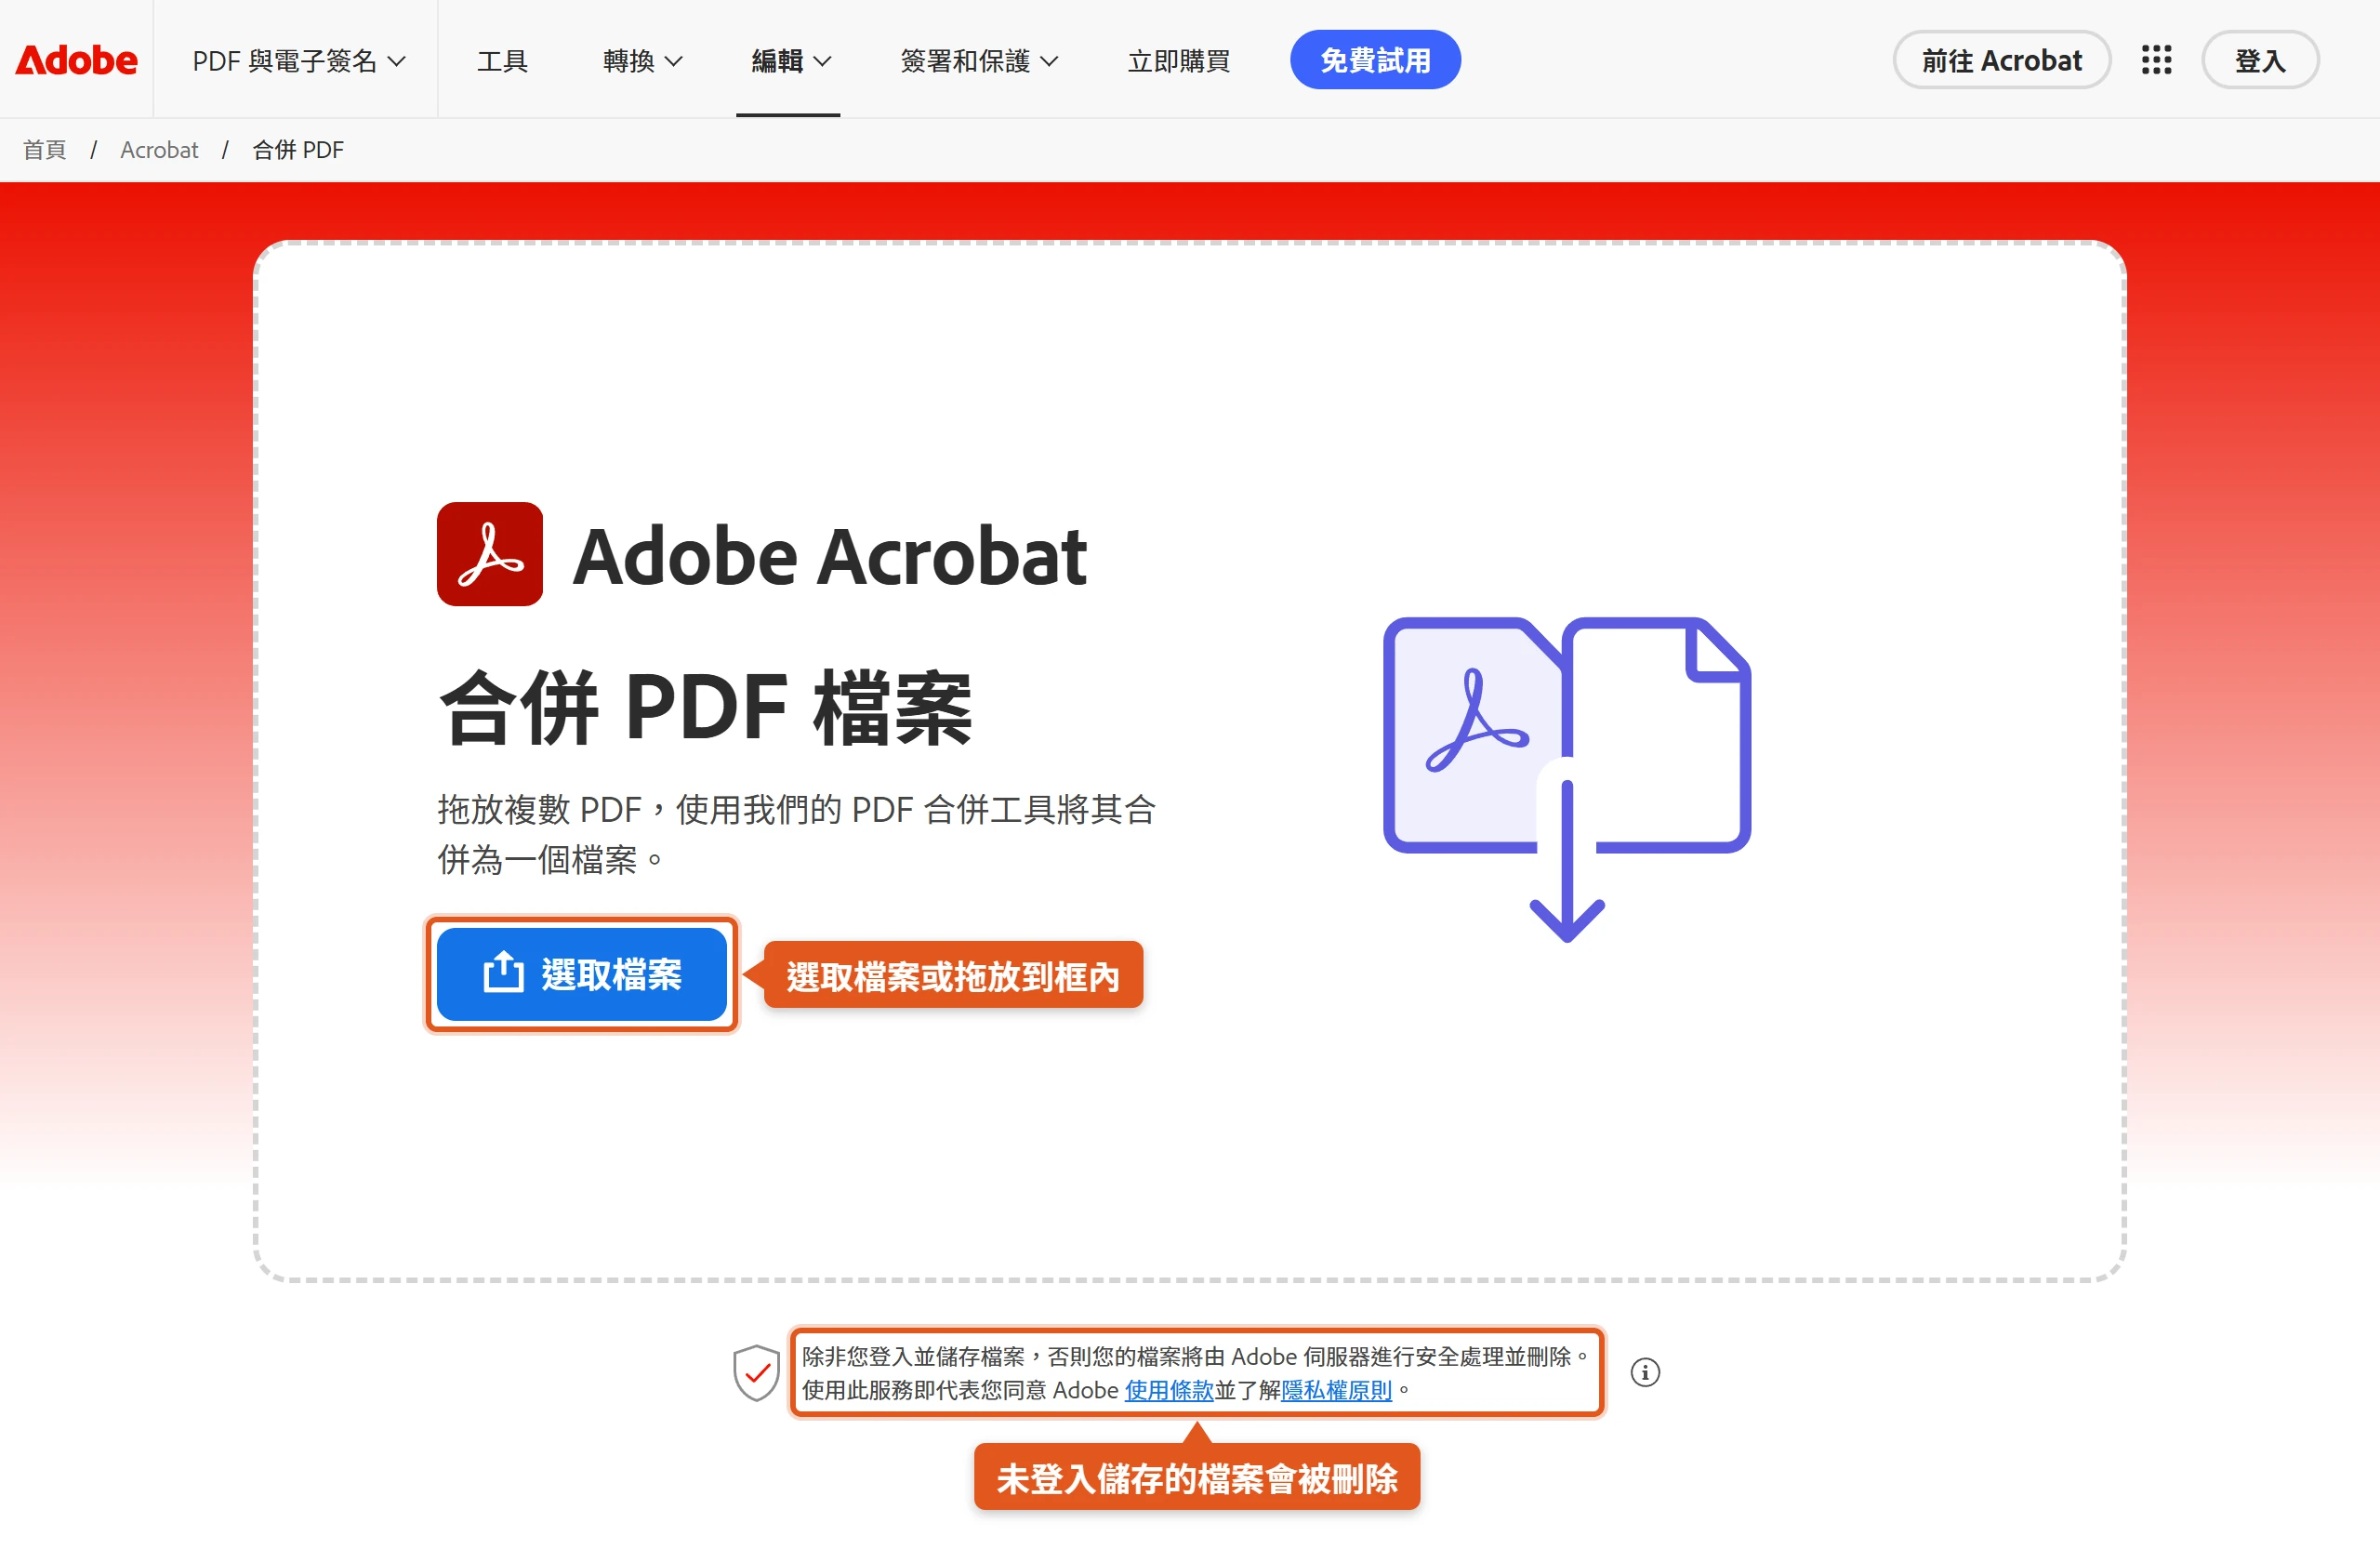
Task: Open the 隱私權原則 link
Action: (x=1336, y=1390)
